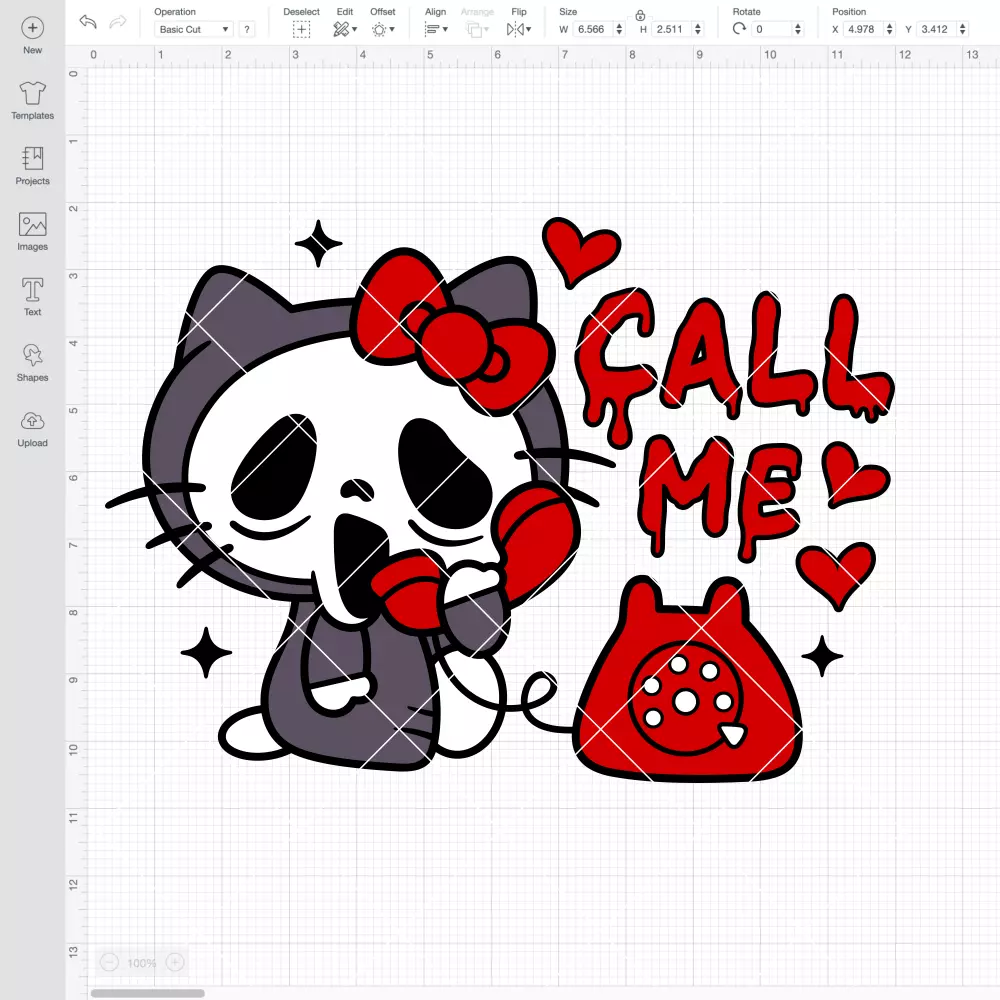Open the Operation Basic Cut dropdown
1000x1000 pixels.
coord(192,29)
